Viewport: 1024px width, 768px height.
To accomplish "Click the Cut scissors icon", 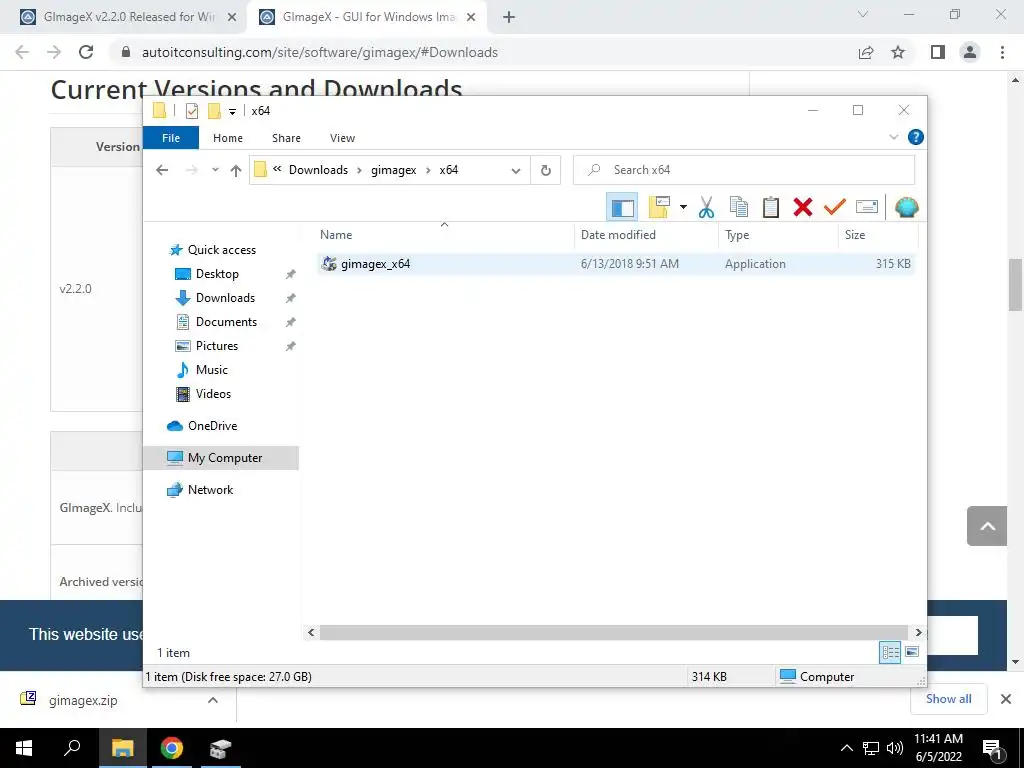I will pos(706,208).
